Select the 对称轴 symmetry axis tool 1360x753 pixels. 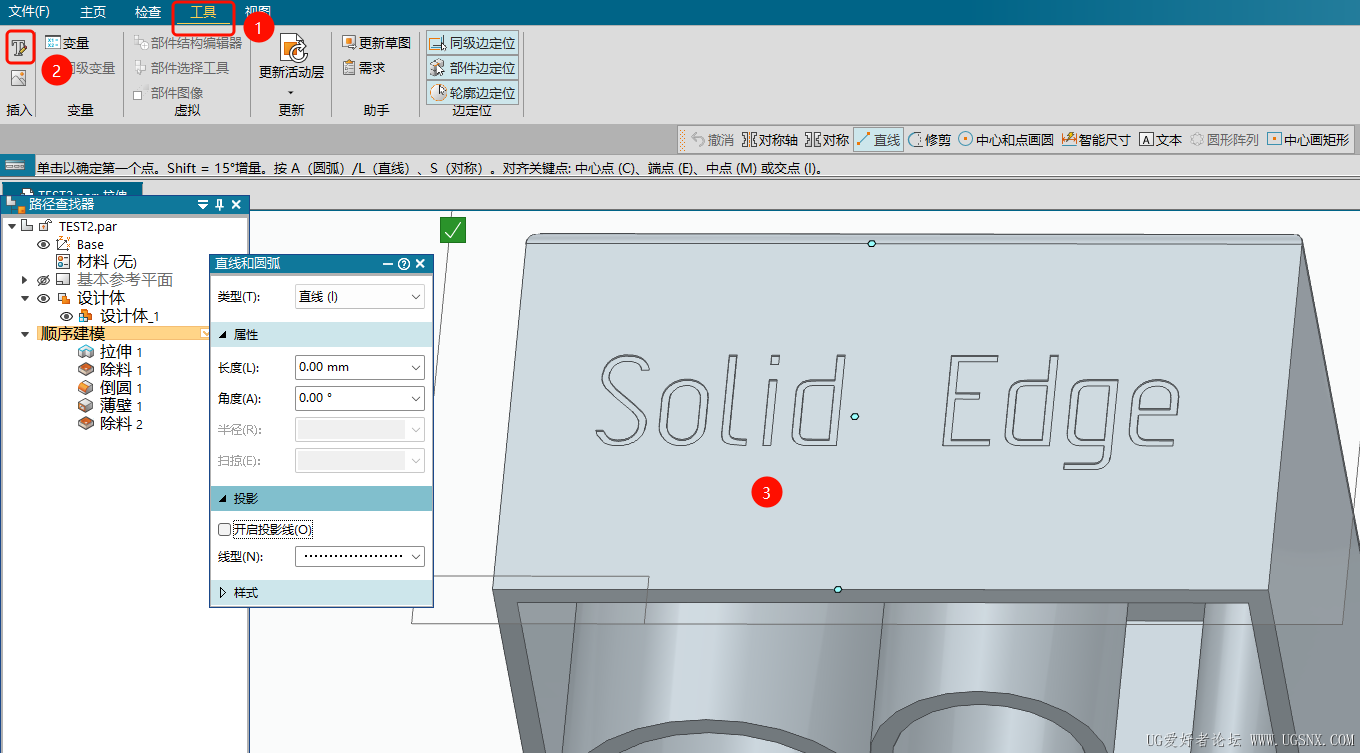(769, 140)
